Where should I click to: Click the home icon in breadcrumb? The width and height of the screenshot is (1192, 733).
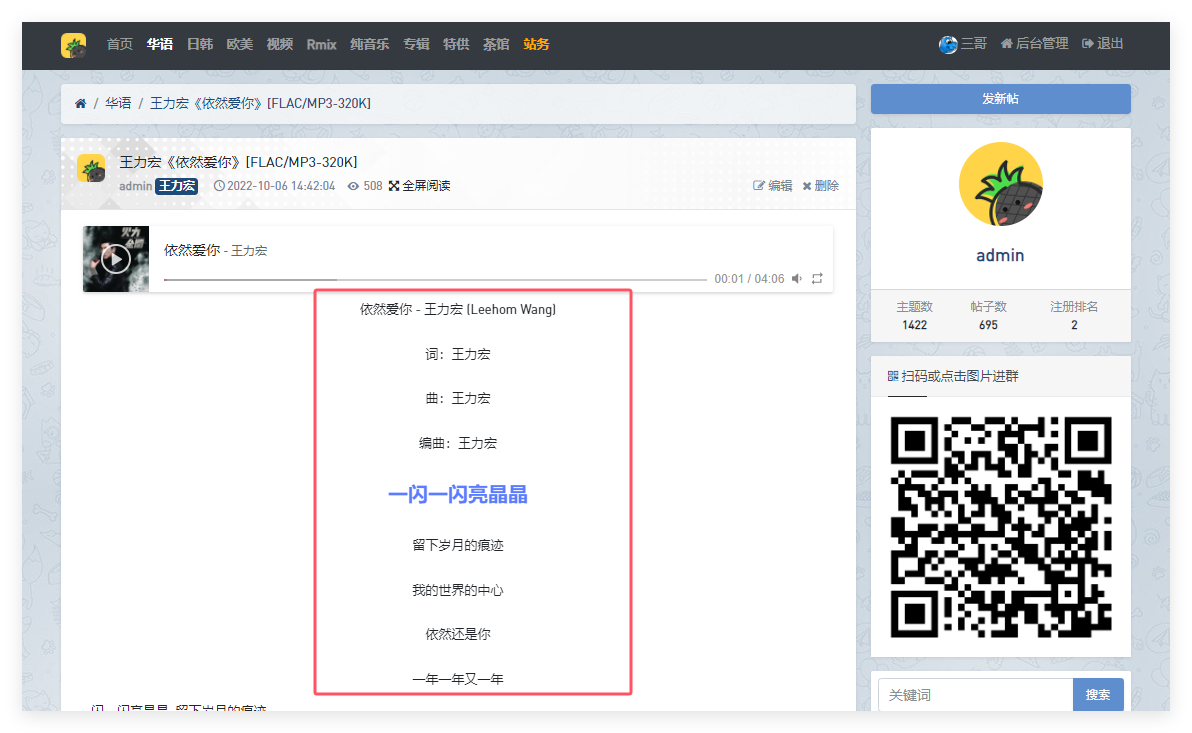pos(80,103)
